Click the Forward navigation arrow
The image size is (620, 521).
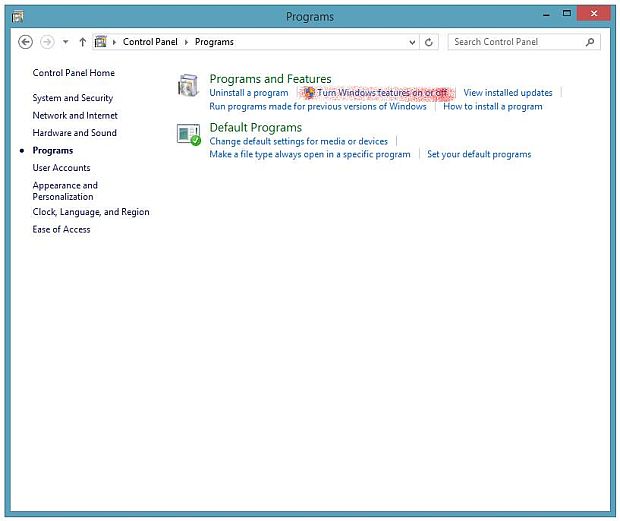coord(47,42)
